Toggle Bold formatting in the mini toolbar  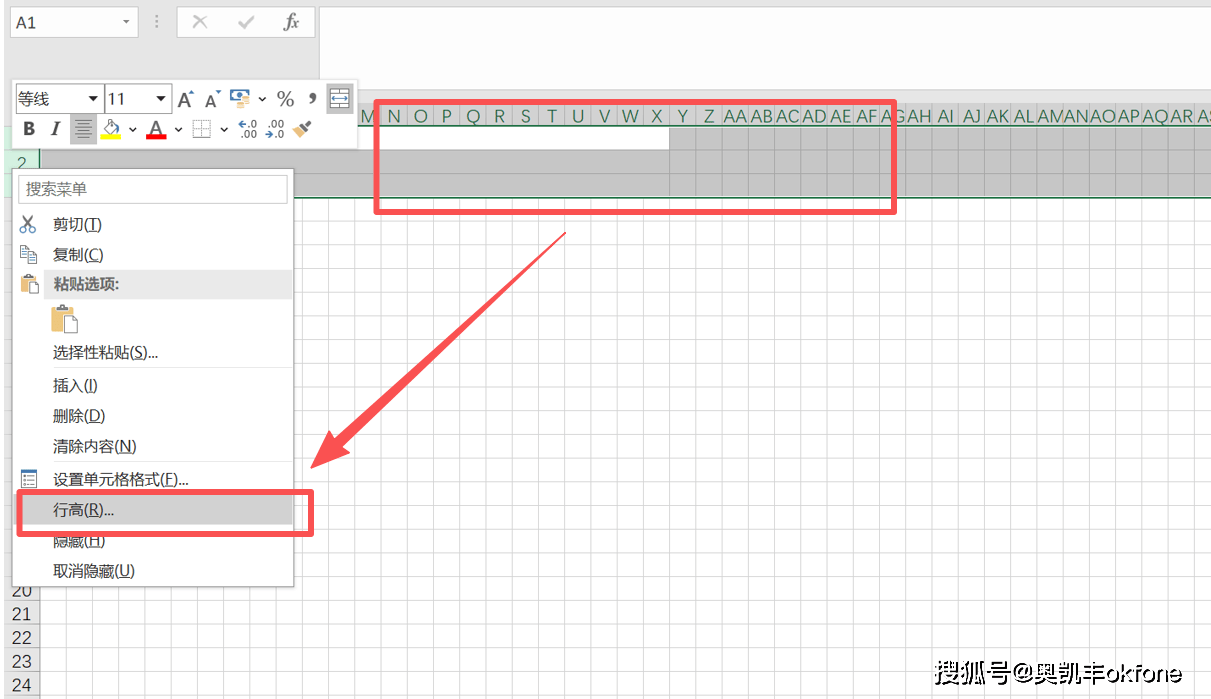click(29, 129)
